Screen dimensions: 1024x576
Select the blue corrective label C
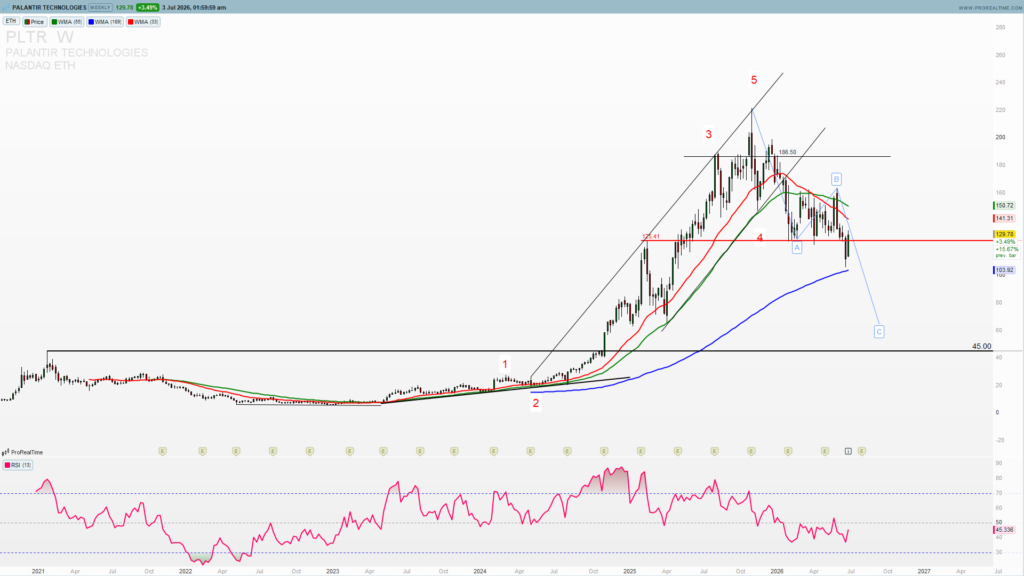coord(879,332)
